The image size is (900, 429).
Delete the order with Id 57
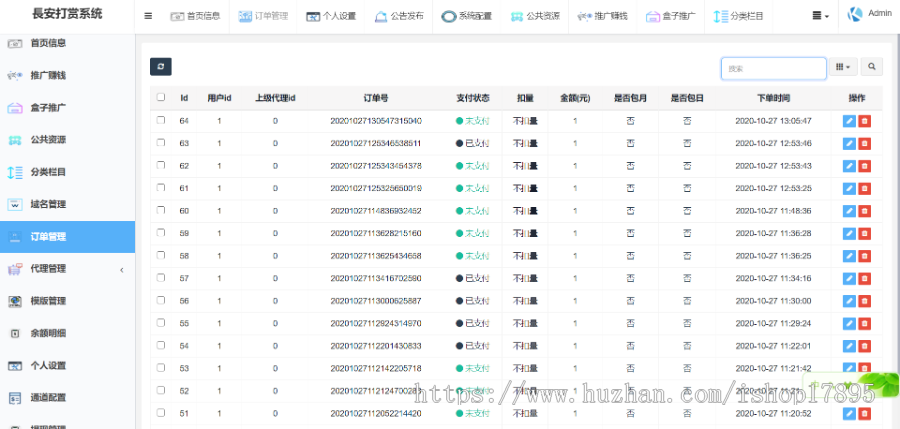click(865, 278)
